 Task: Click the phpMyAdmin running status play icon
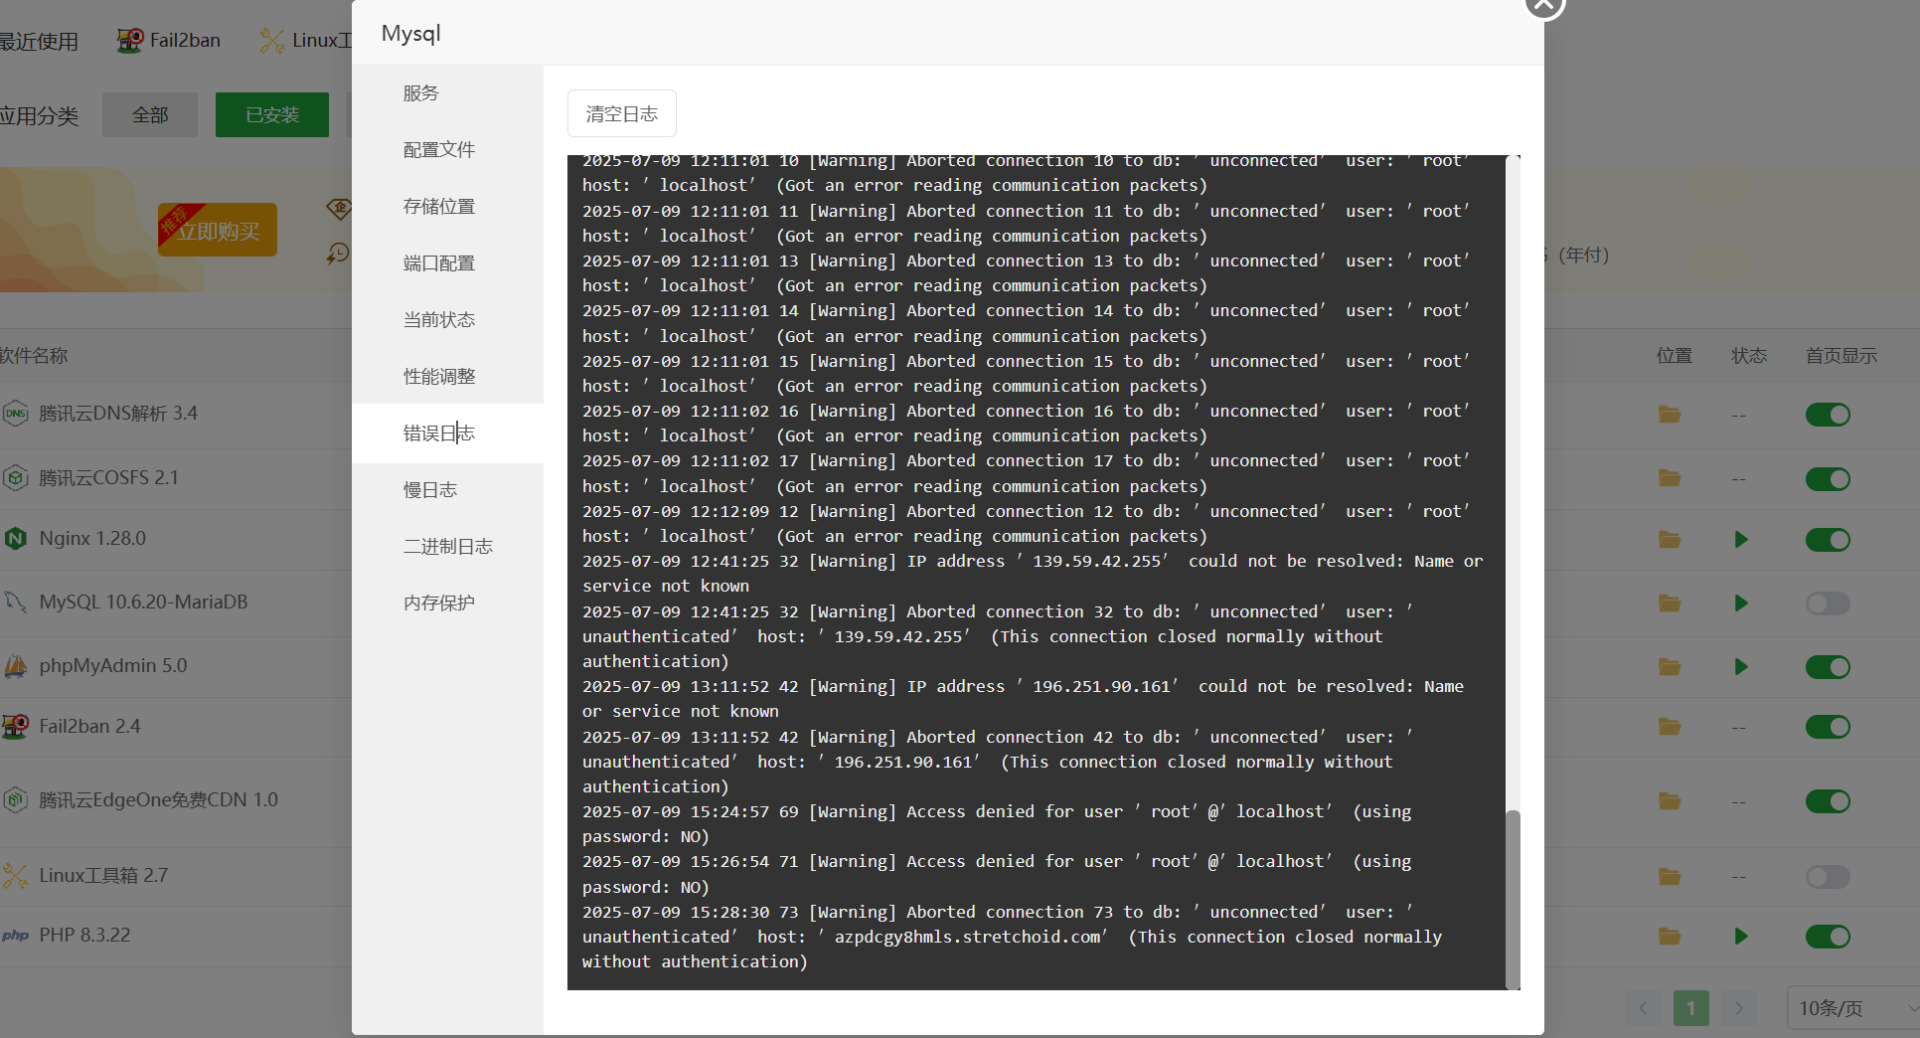(1741, 667)
